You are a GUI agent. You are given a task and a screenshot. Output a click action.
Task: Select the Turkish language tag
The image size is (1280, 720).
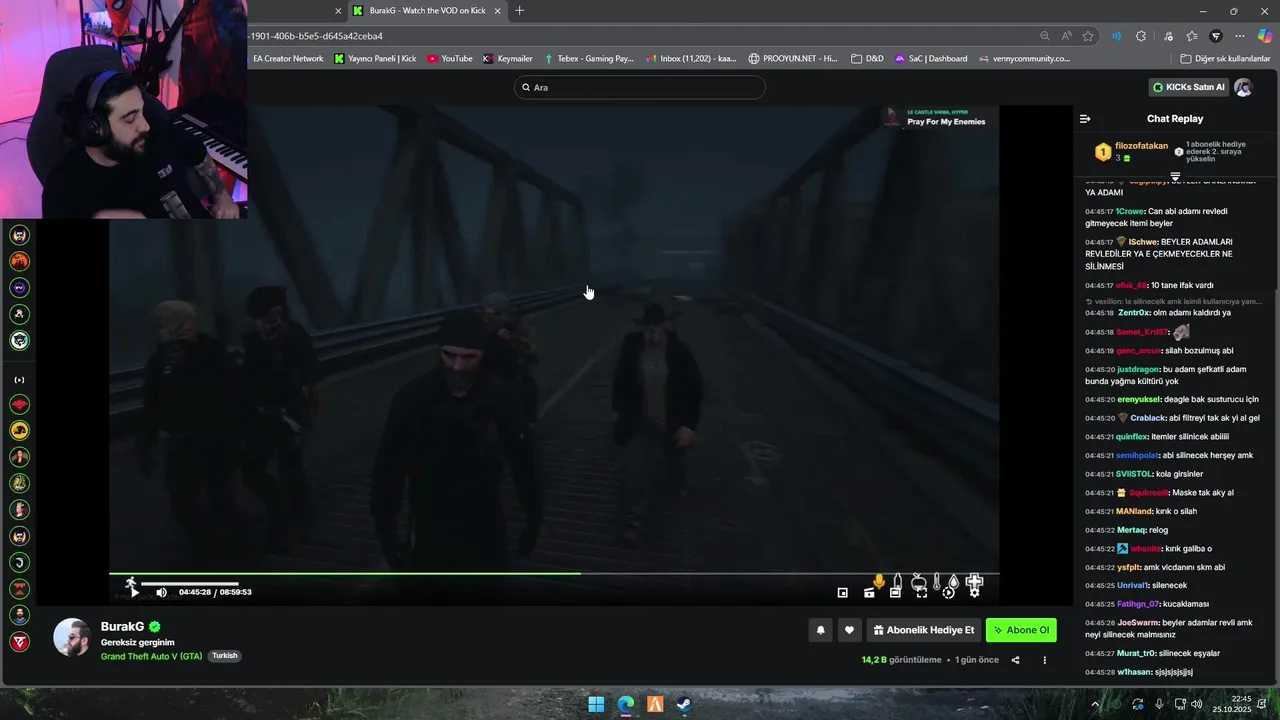(225, 656)
